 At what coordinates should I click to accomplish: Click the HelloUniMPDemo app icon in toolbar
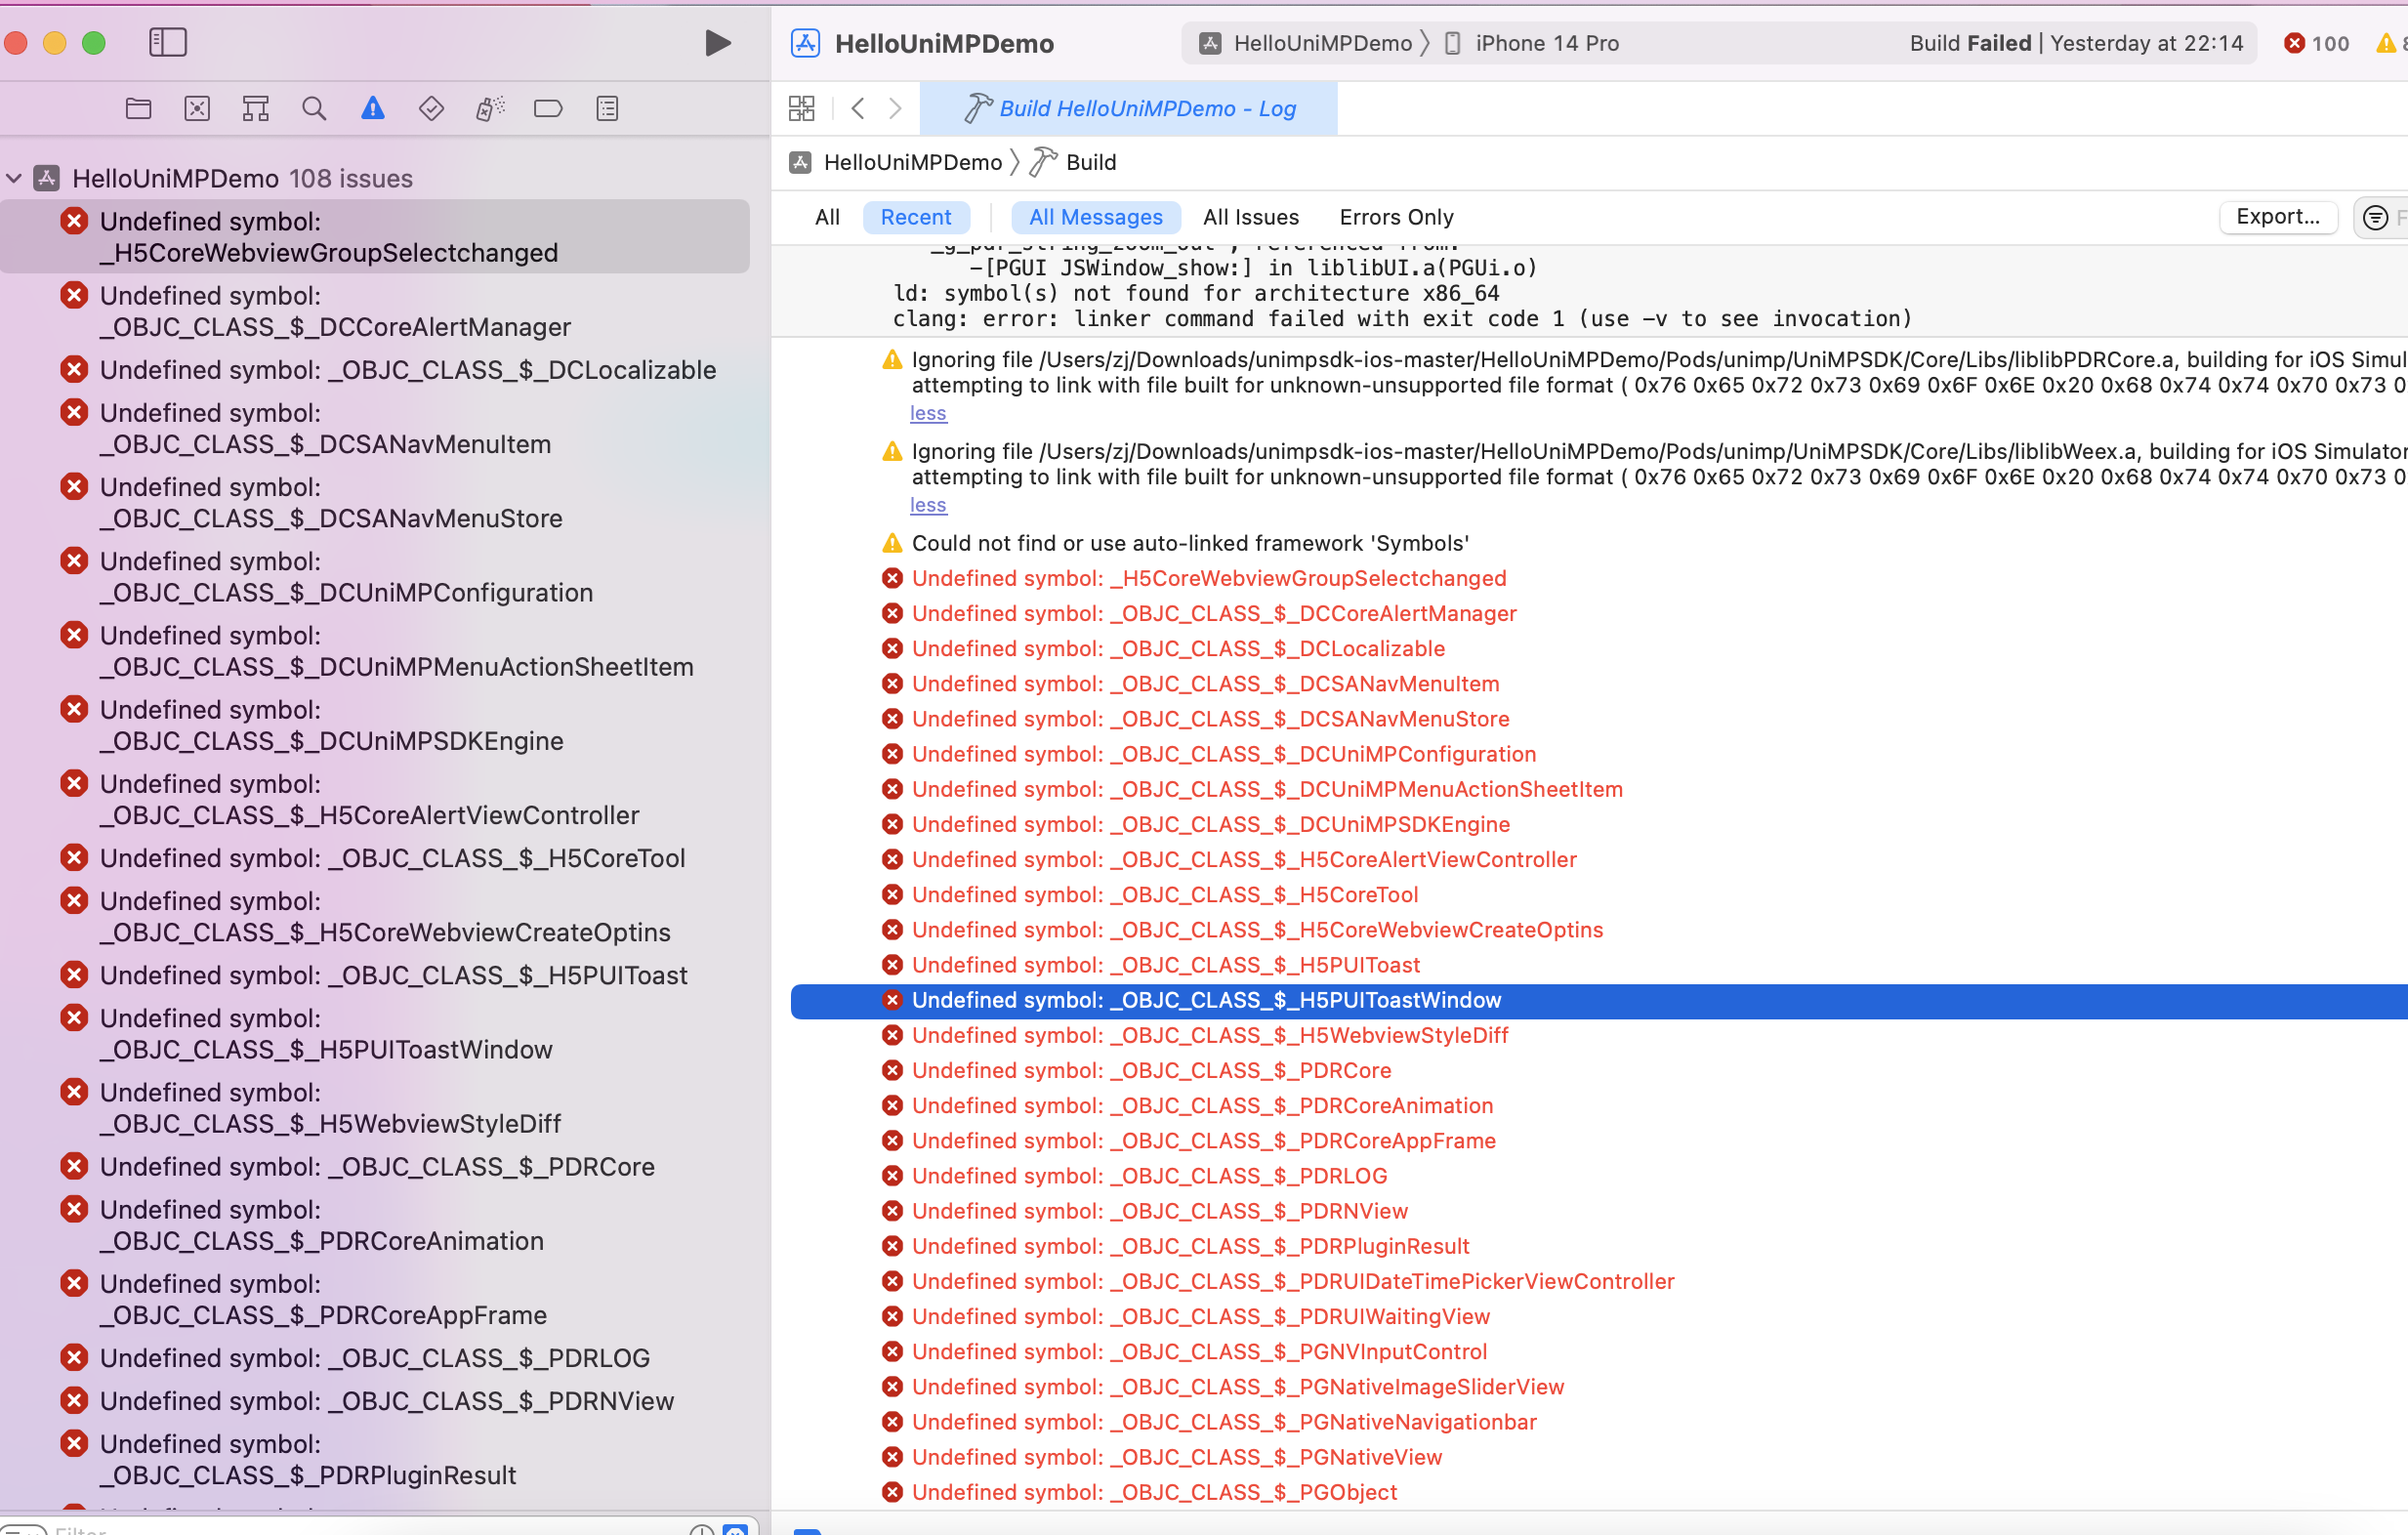point(805,43)
